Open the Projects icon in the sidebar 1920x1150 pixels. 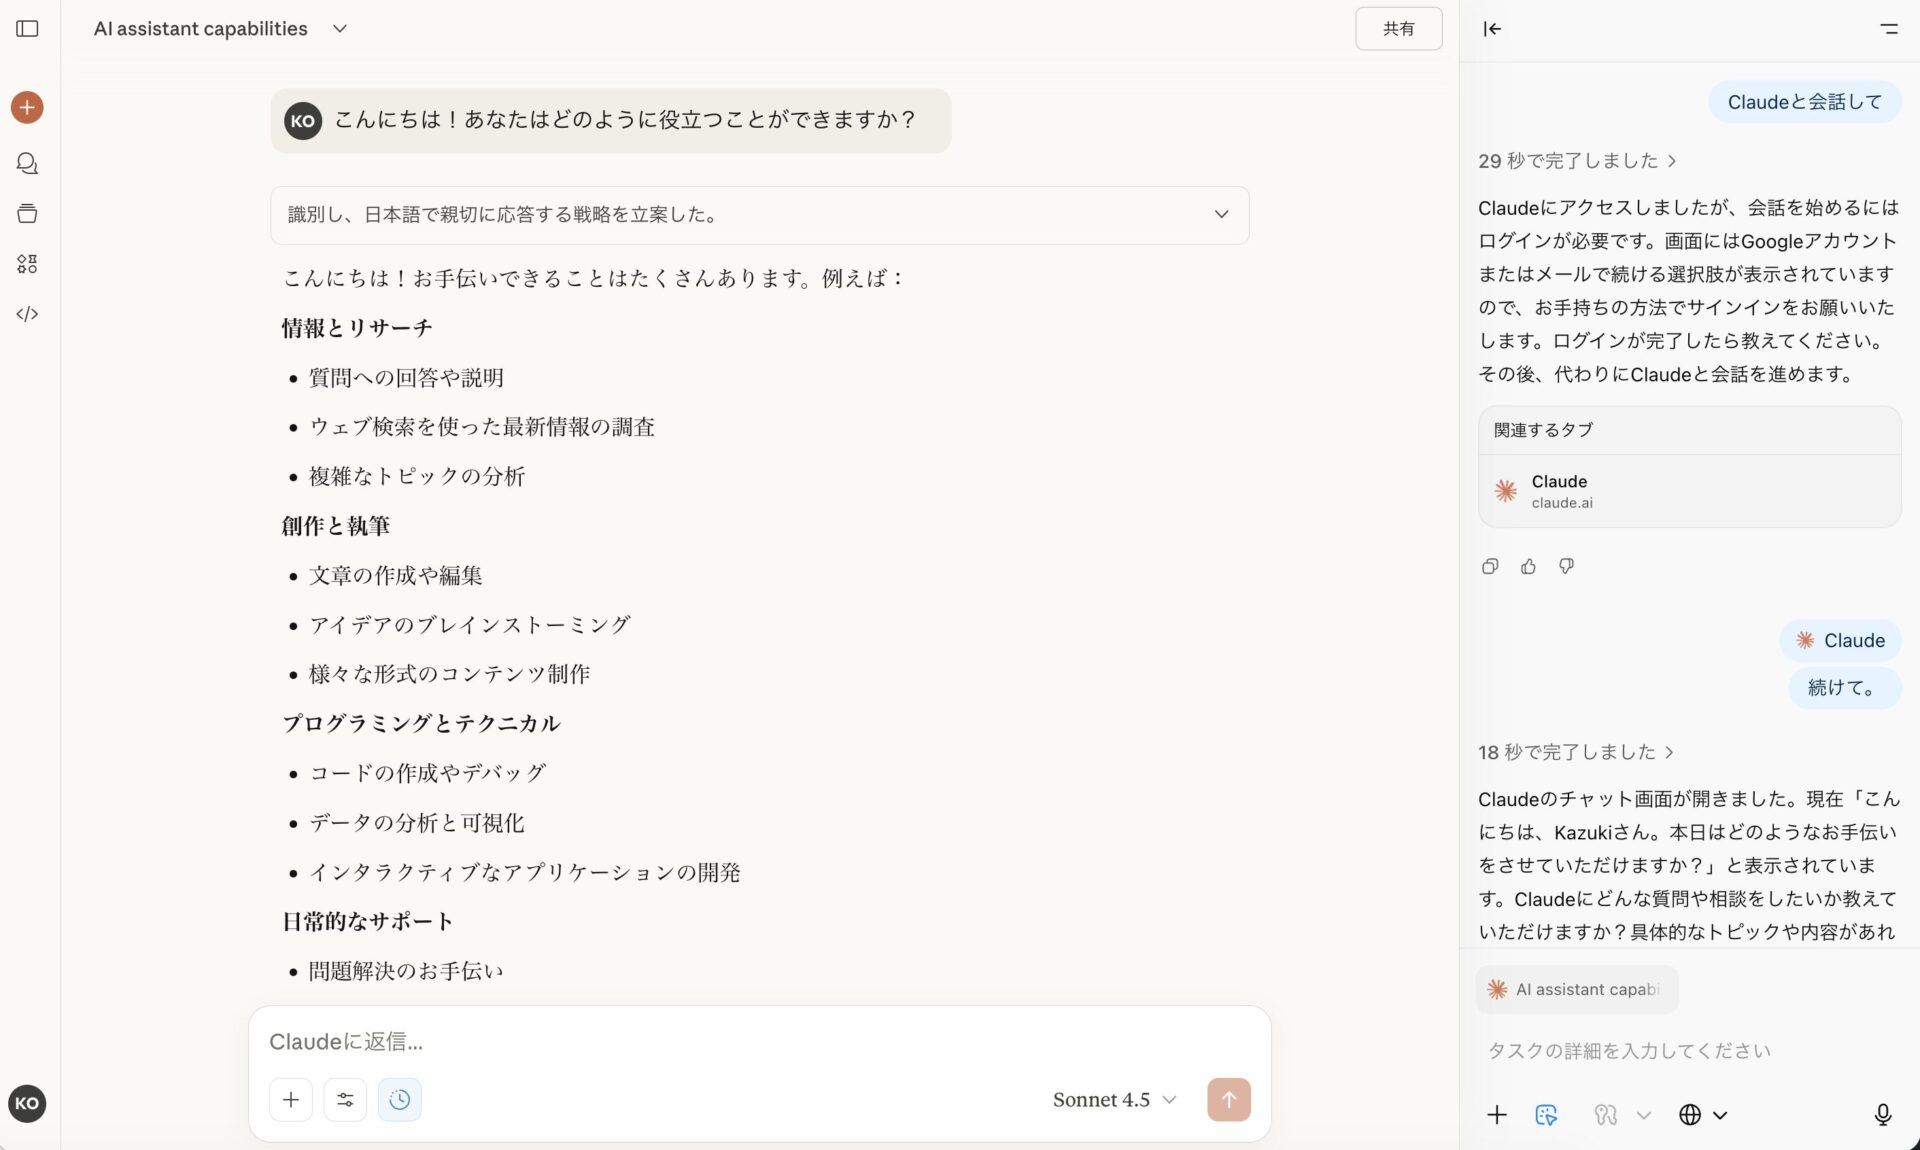(27, 213)
